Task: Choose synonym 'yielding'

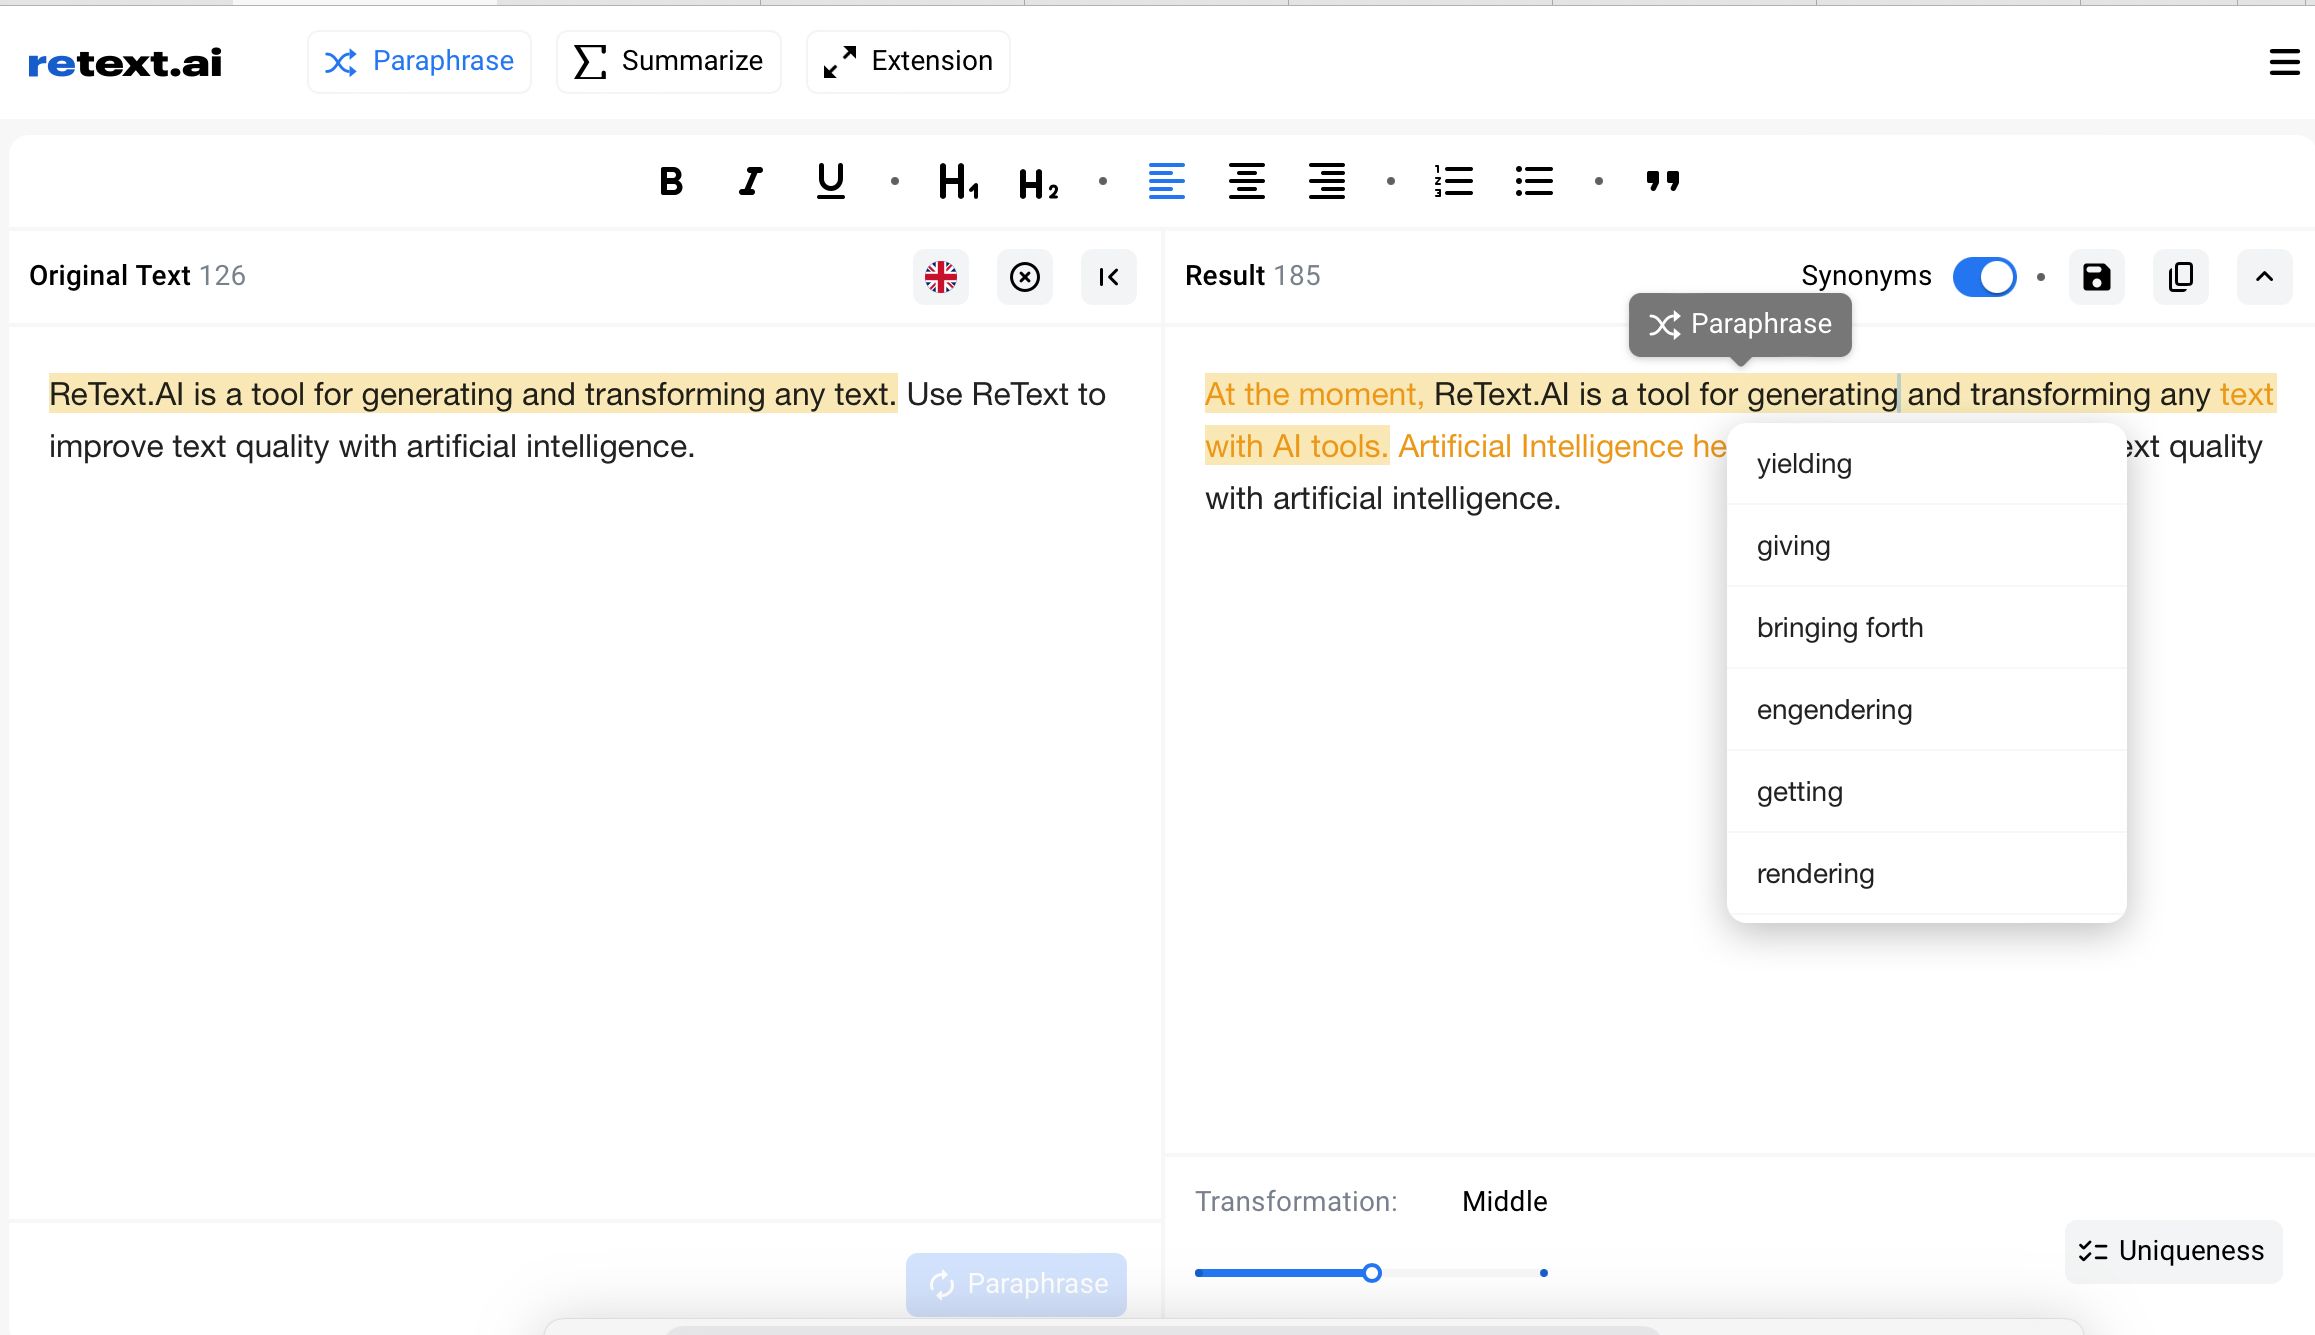Action: point(1926,464)
